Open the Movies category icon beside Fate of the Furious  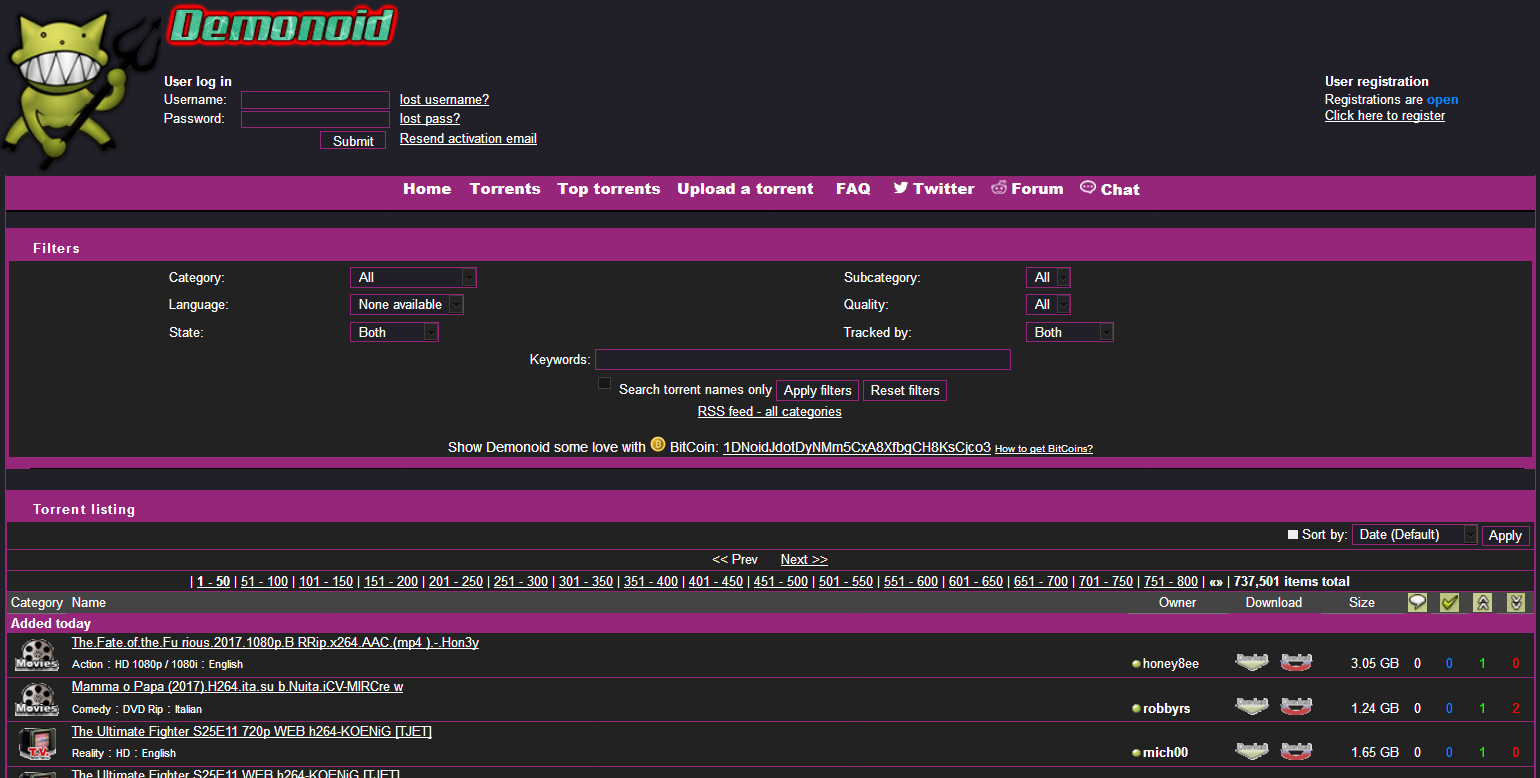coord(36,655)
